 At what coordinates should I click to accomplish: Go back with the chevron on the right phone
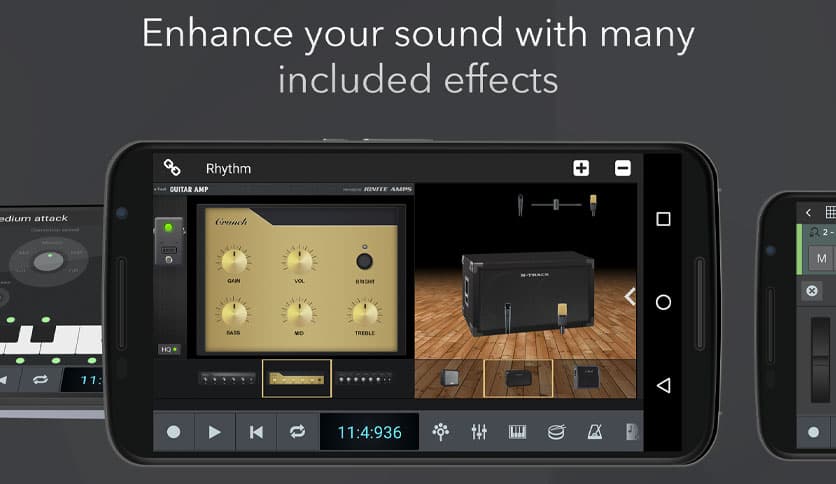pos(808,213)
